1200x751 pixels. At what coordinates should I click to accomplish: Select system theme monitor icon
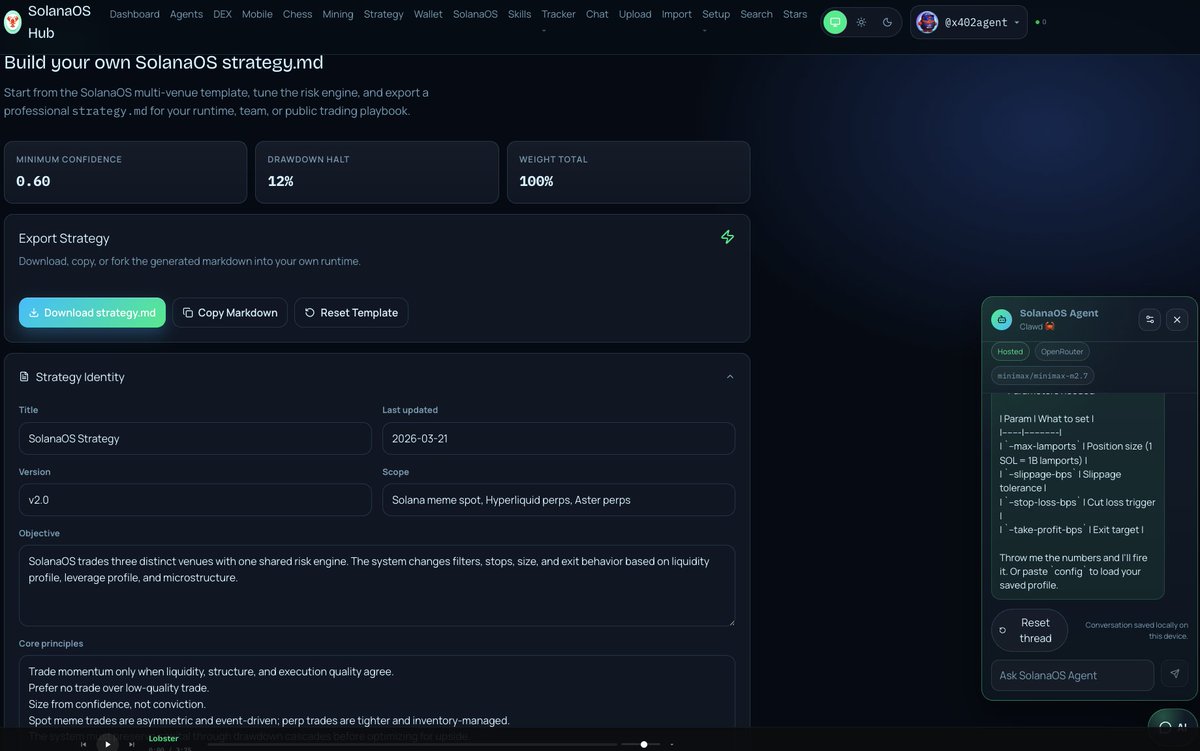click(835, 22)
